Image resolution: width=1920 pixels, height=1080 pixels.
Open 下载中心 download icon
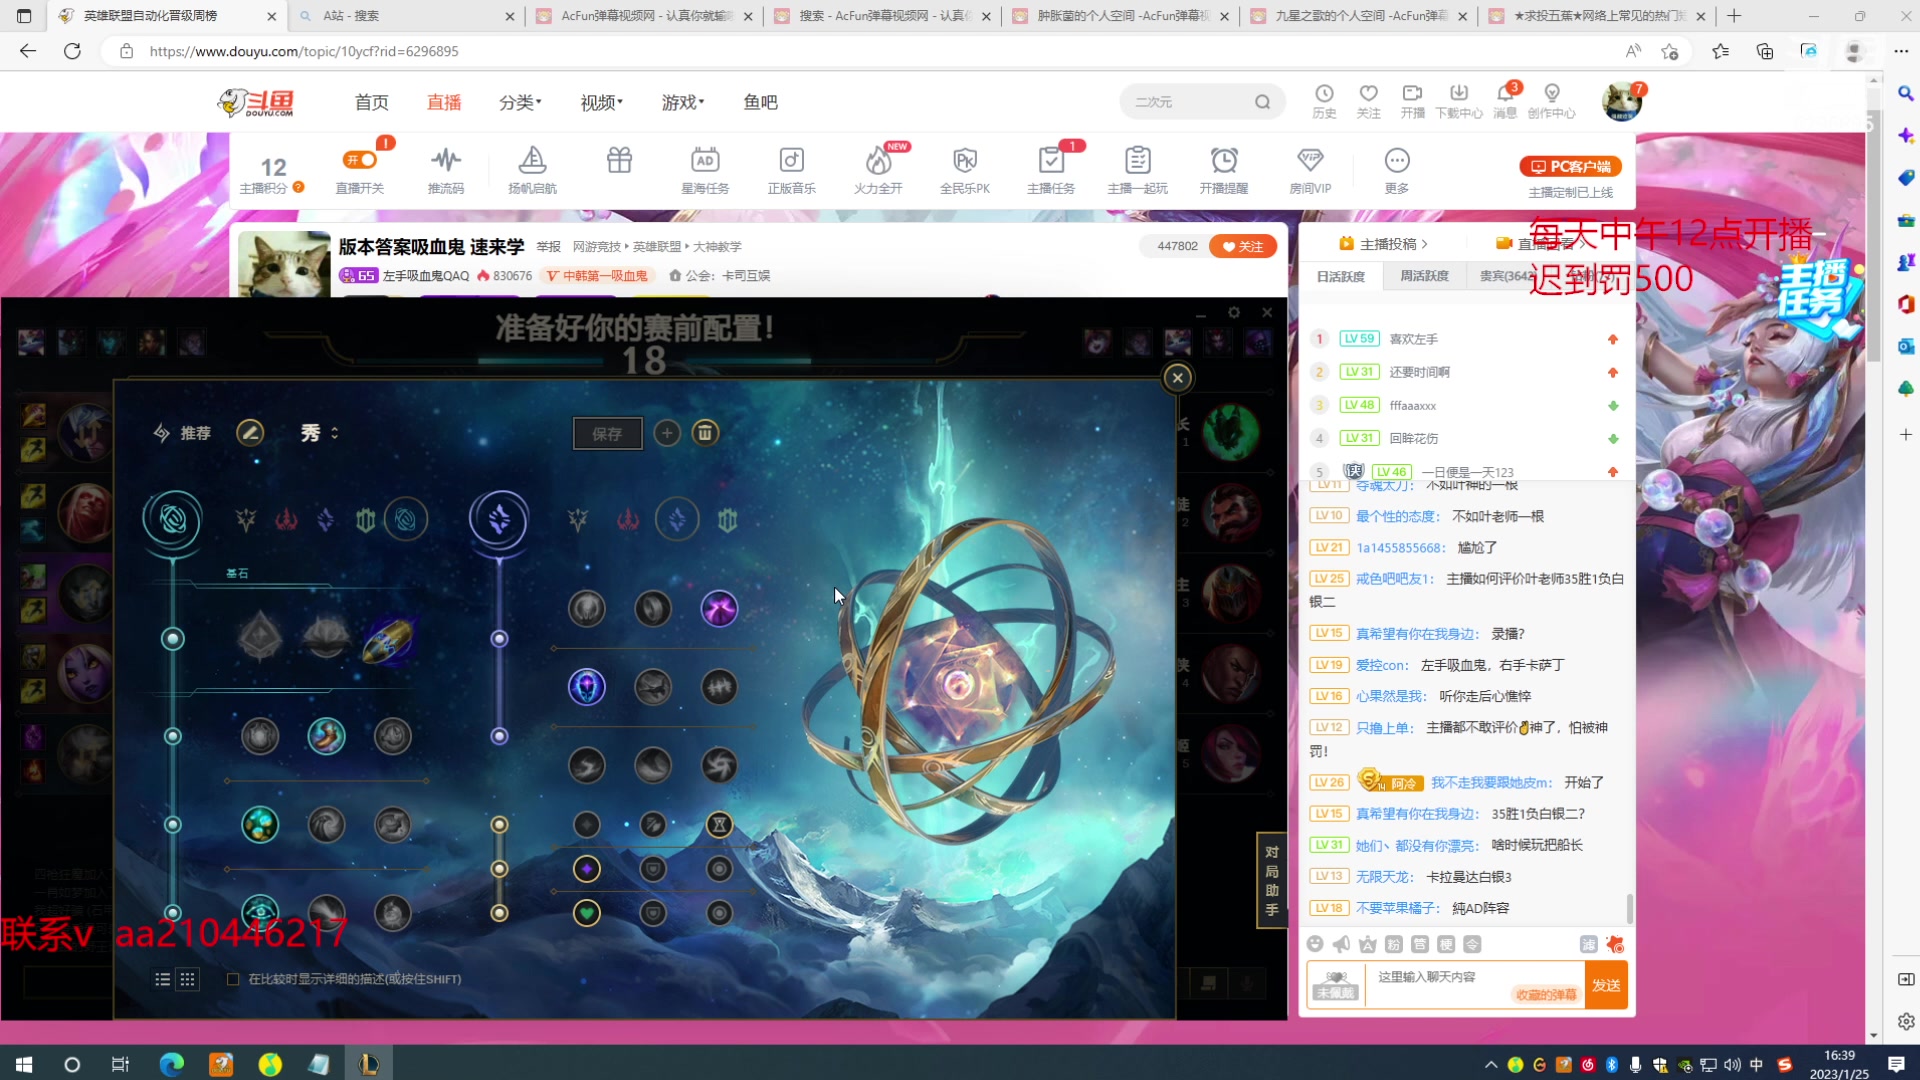[x=1459, y=93]
